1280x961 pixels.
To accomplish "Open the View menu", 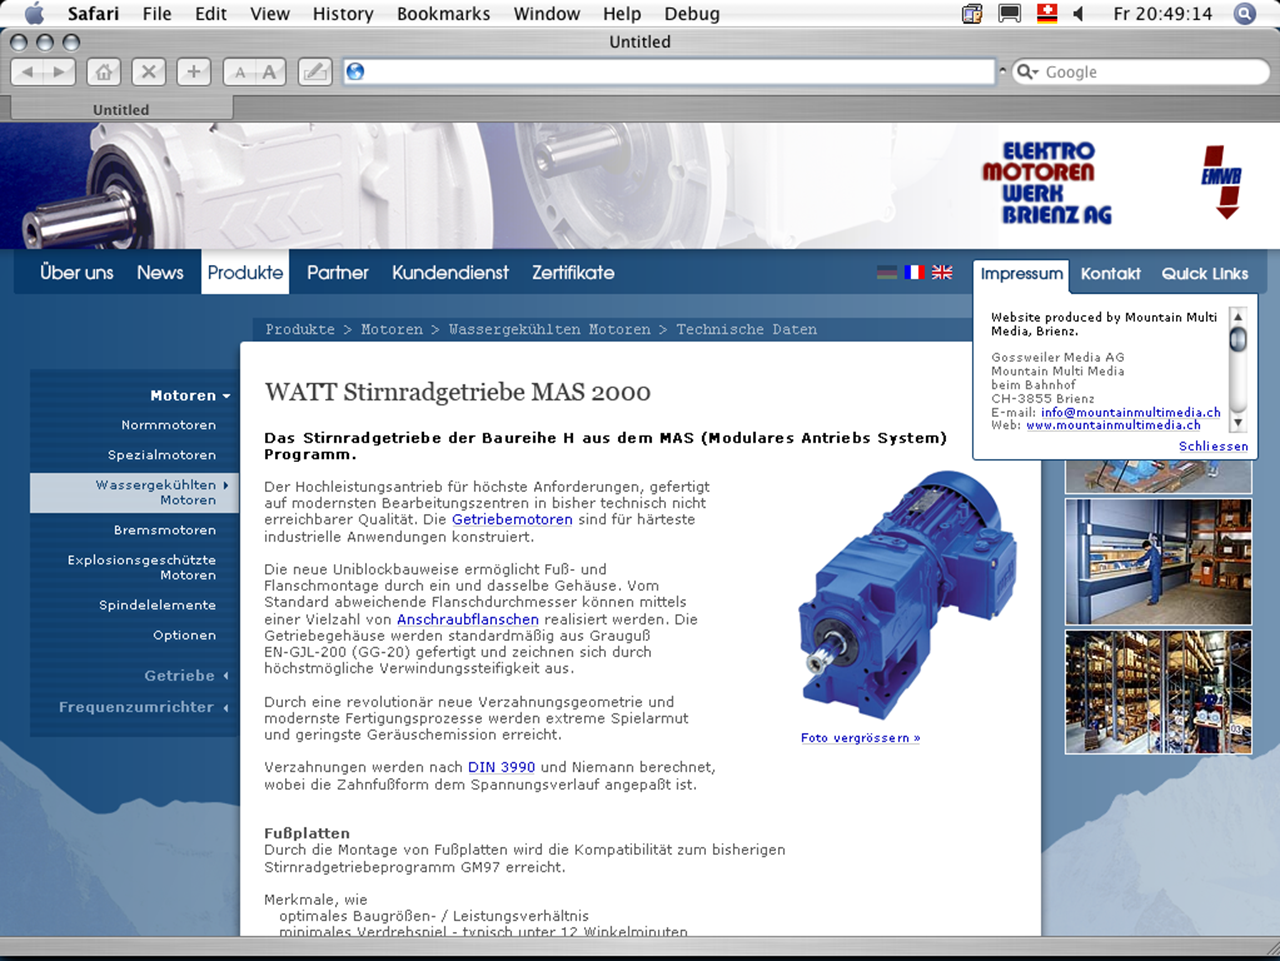I will pyautogui.click(x=270, y=14).
